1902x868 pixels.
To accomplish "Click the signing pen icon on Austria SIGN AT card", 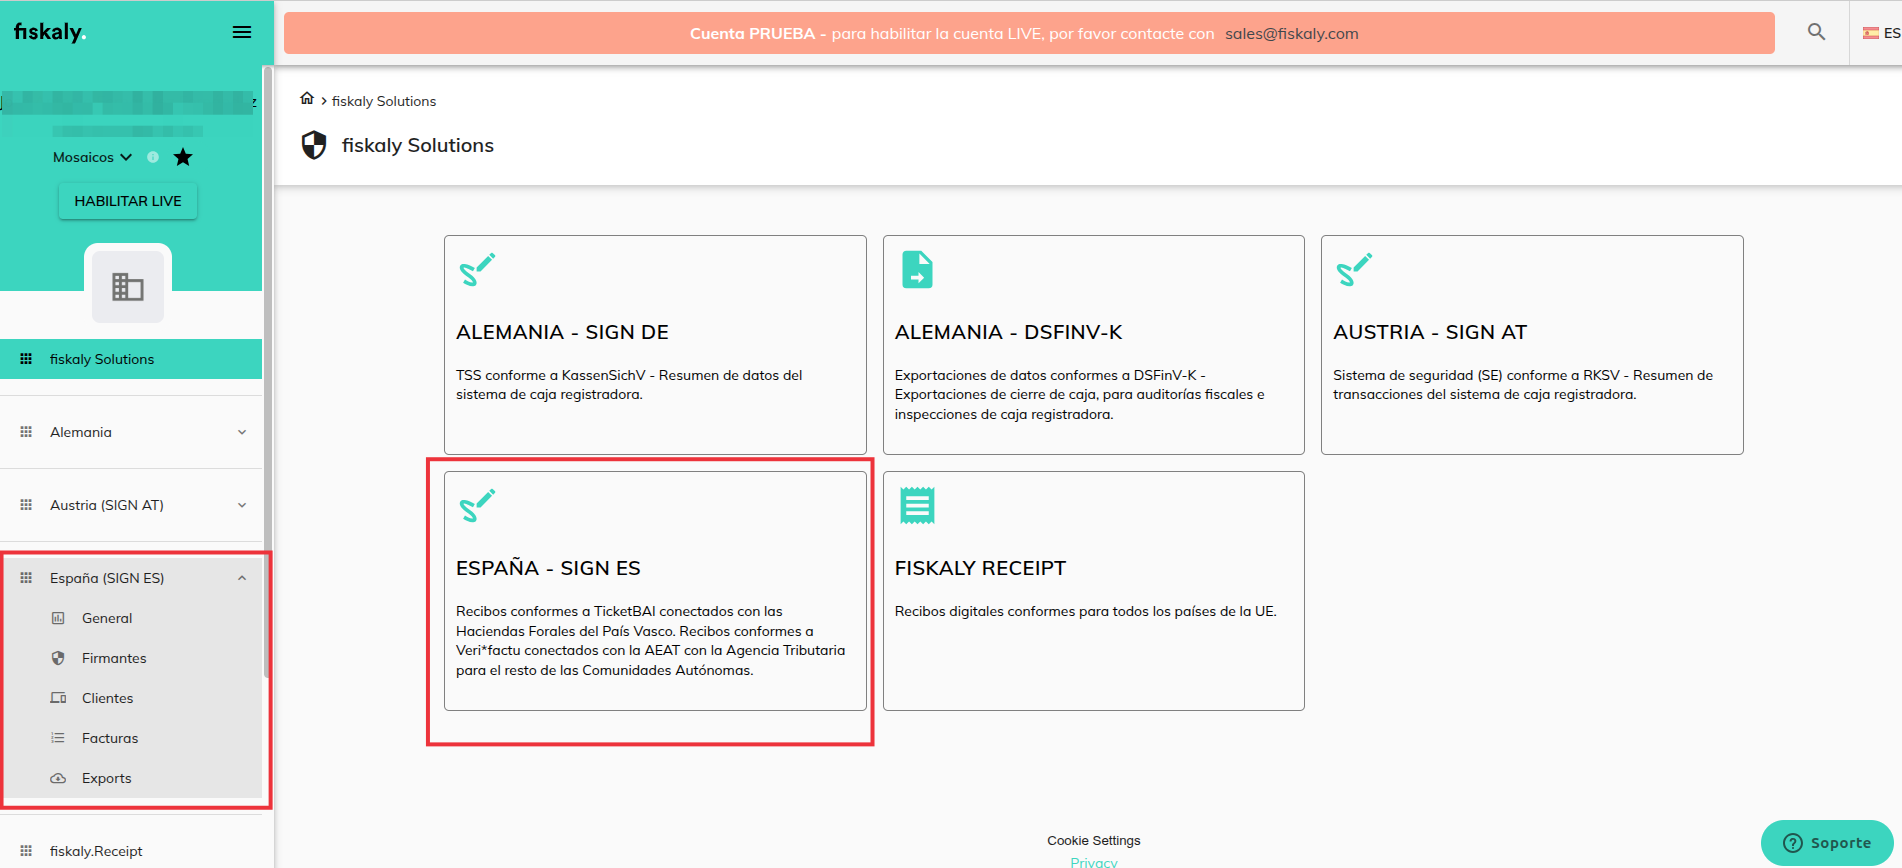I will (1354, 270).
